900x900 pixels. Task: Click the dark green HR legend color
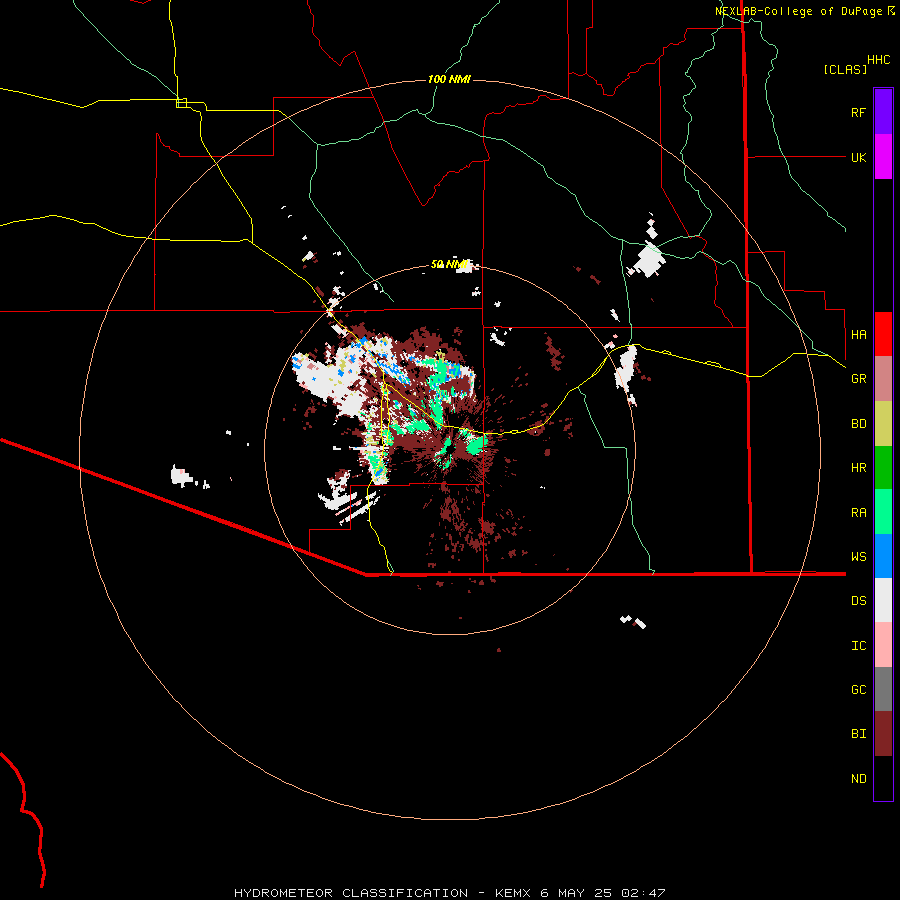pos(883,468)
